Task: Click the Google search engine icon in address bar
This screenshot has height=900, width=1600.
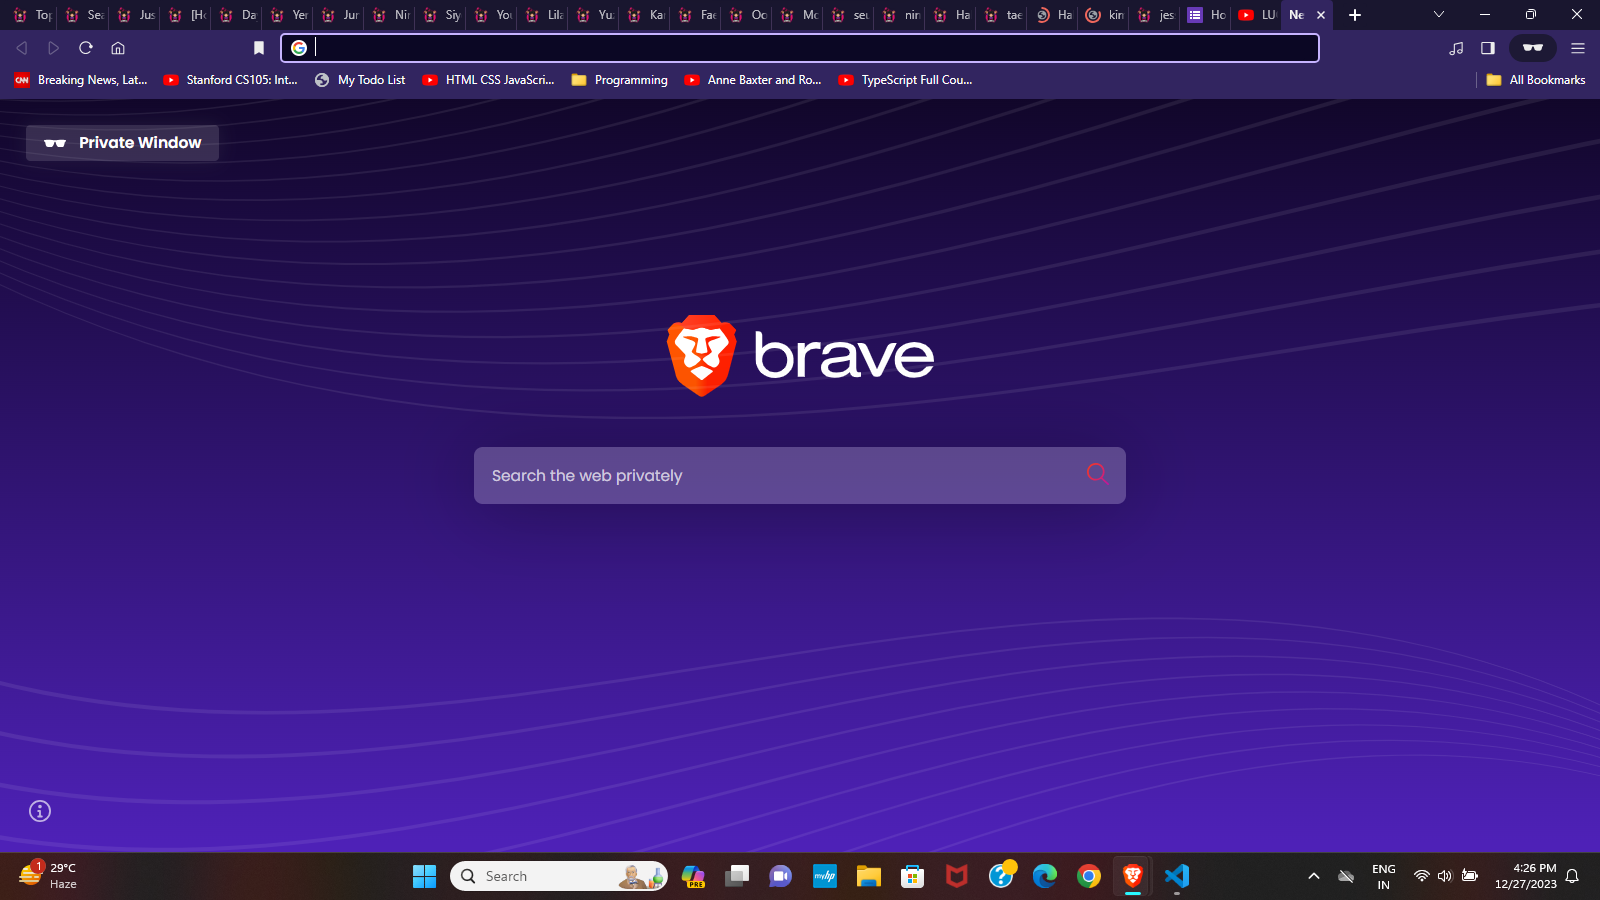Action: point(299,48)
